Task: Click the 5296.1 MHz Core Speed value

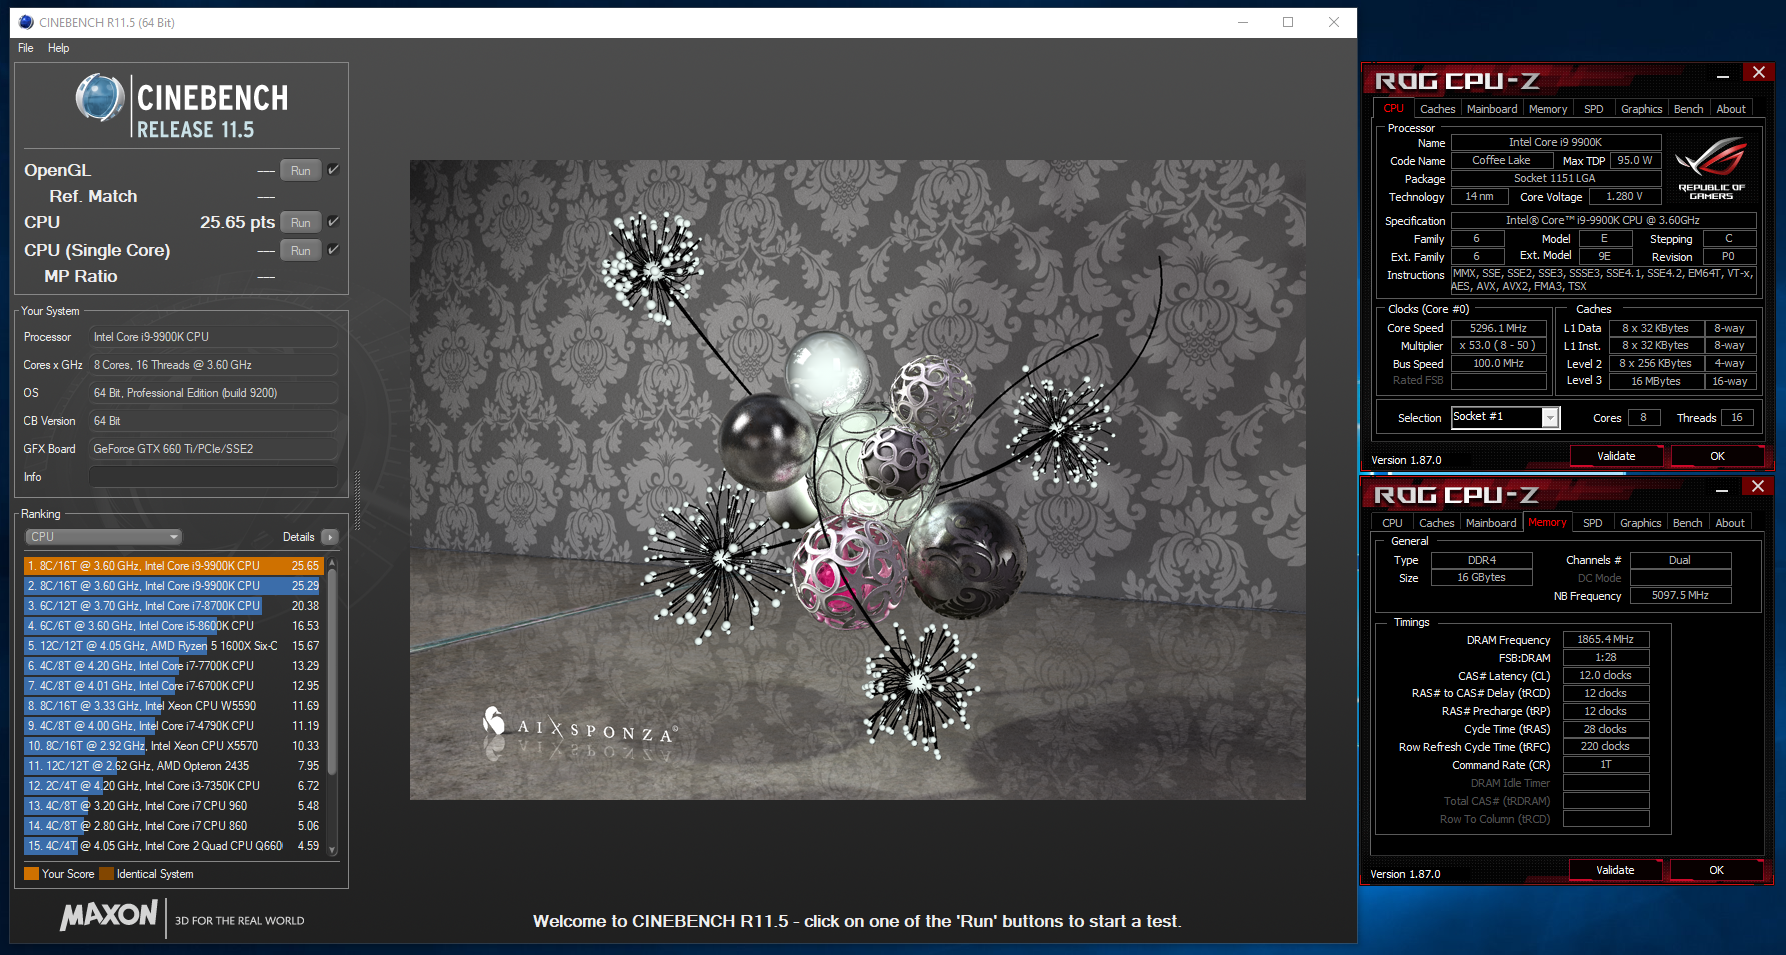Action: [1498, 328]
